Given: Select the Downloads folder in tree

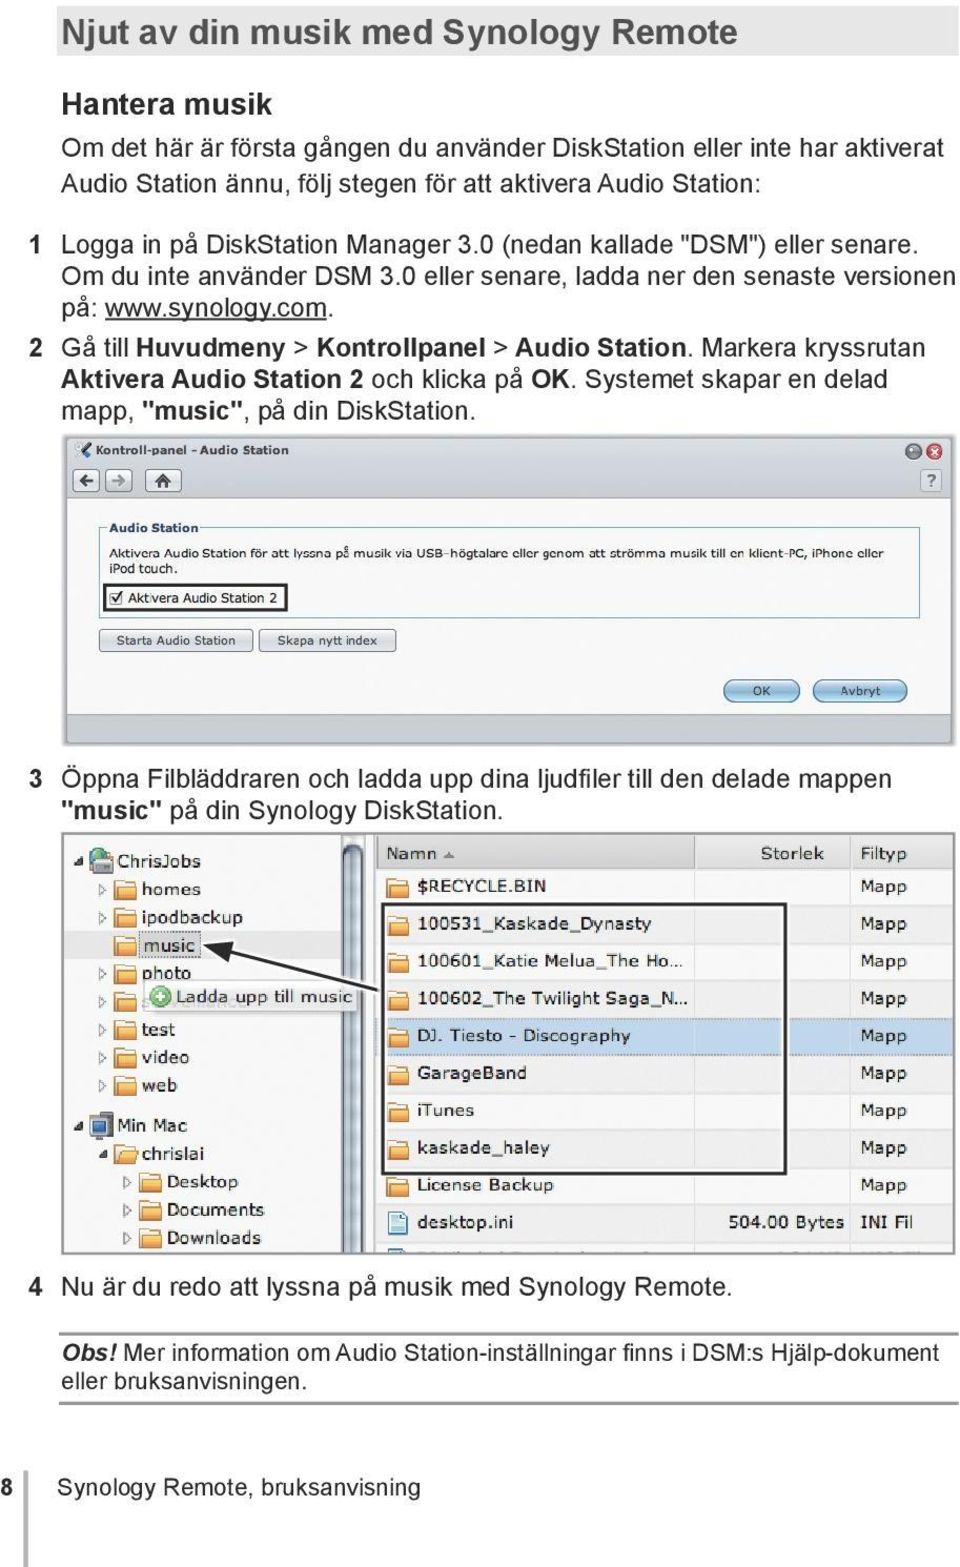Looking at the screenshot, I should click(x=200, y=1238).
